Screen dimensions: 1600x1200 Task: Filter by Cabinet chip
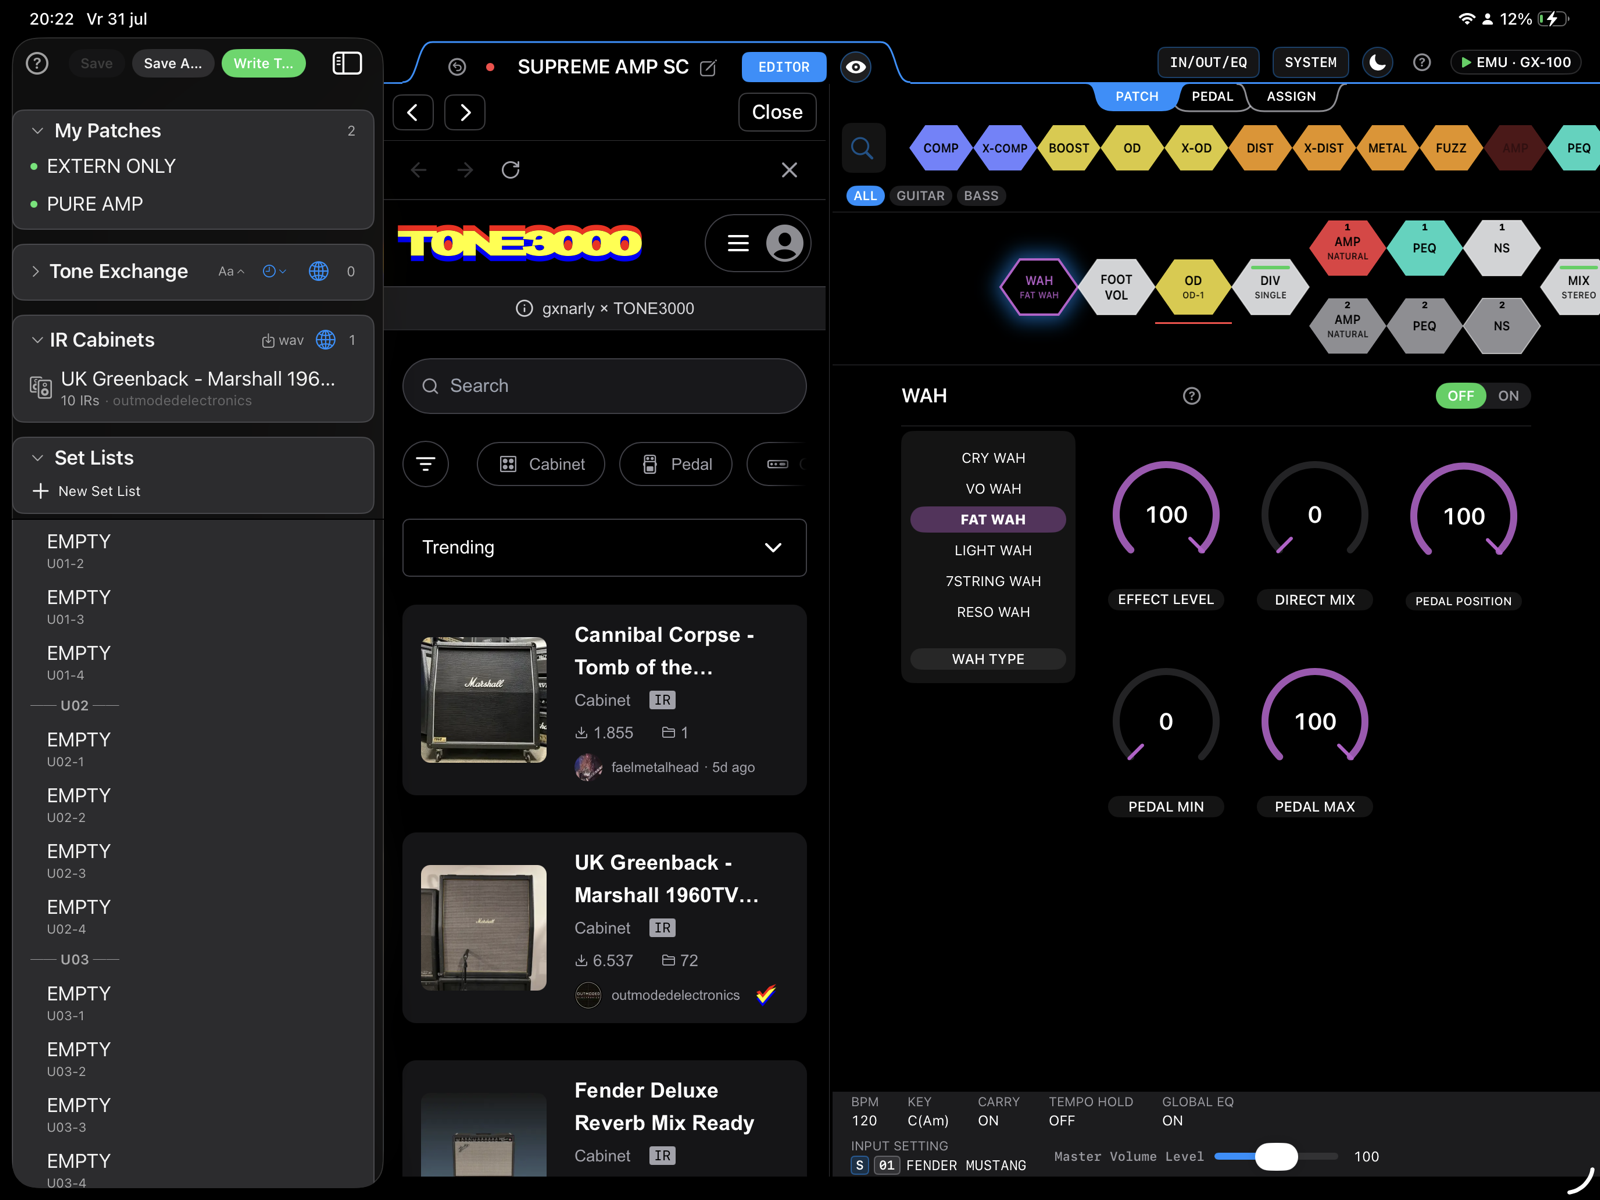click(x=541, y=464)
